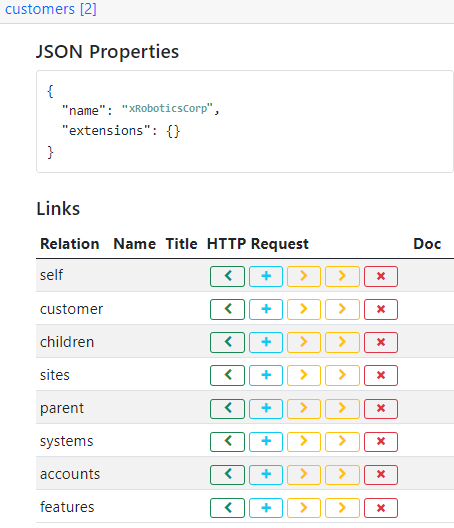This screenshot has width=454, height=528.
Task: Click the first orange arrow for customer row
Action: coord(304,309)
